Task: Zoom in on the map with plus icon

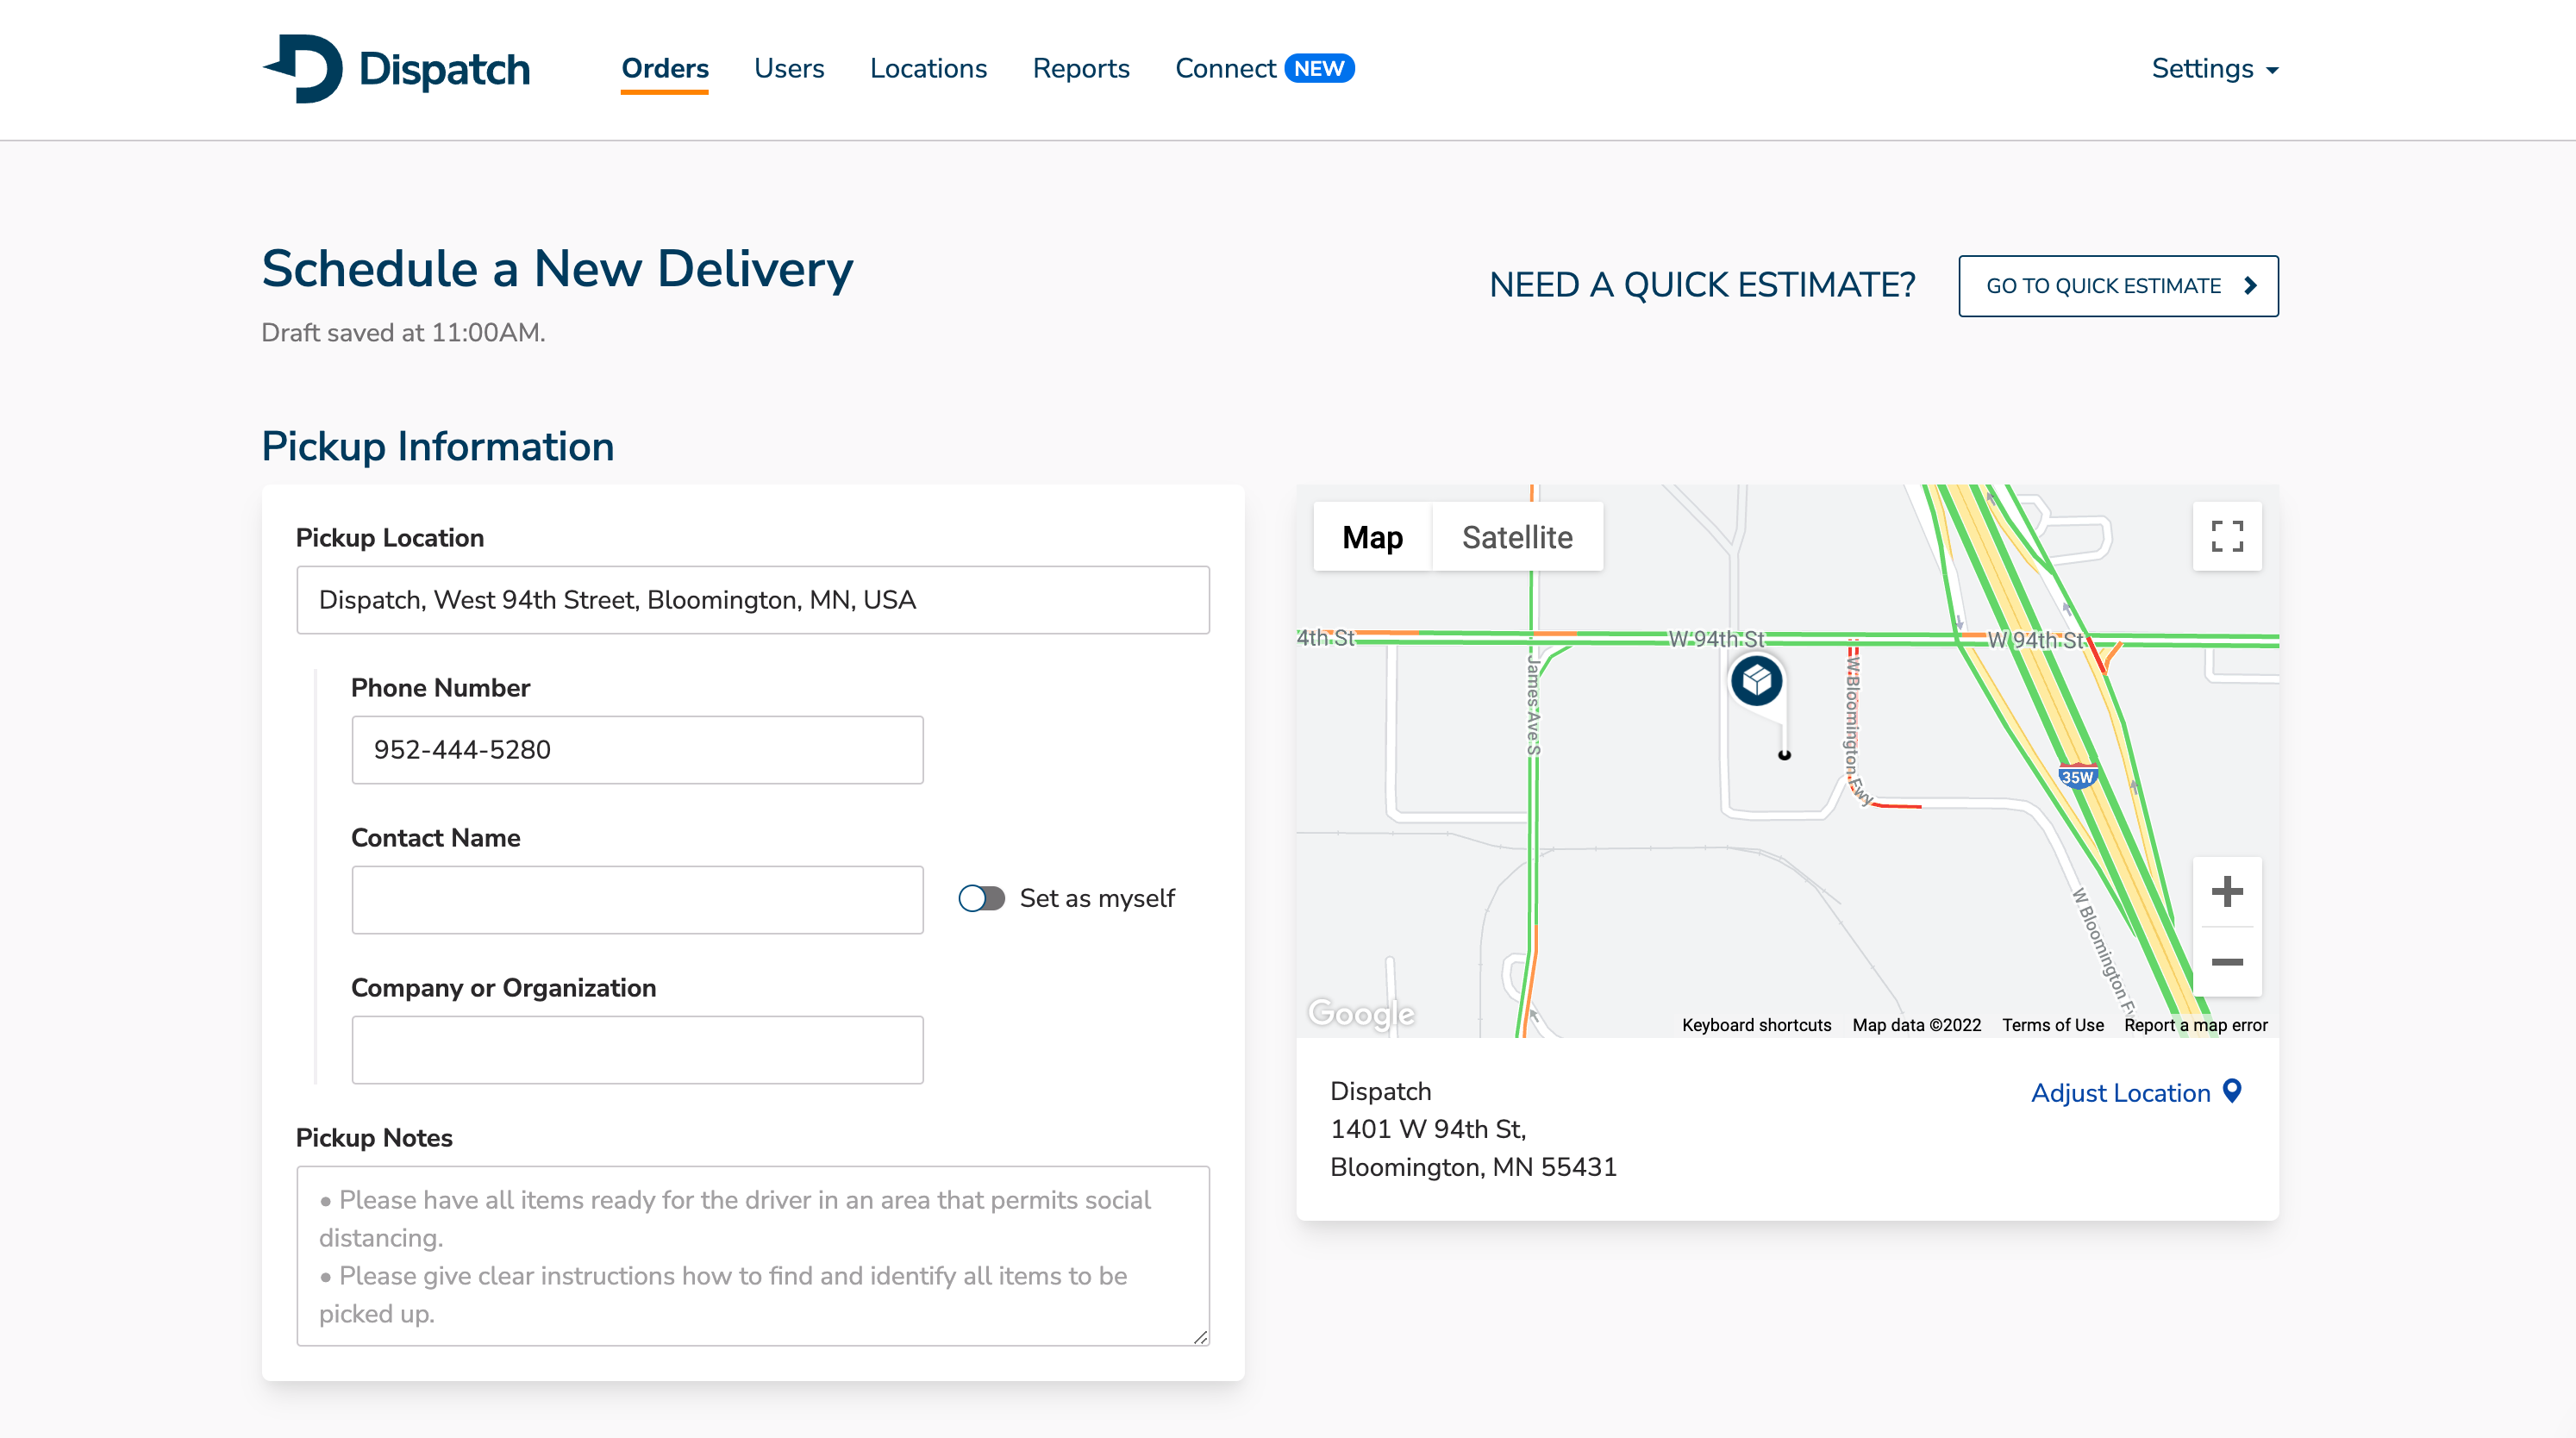Action: [x=2228, y=893]
